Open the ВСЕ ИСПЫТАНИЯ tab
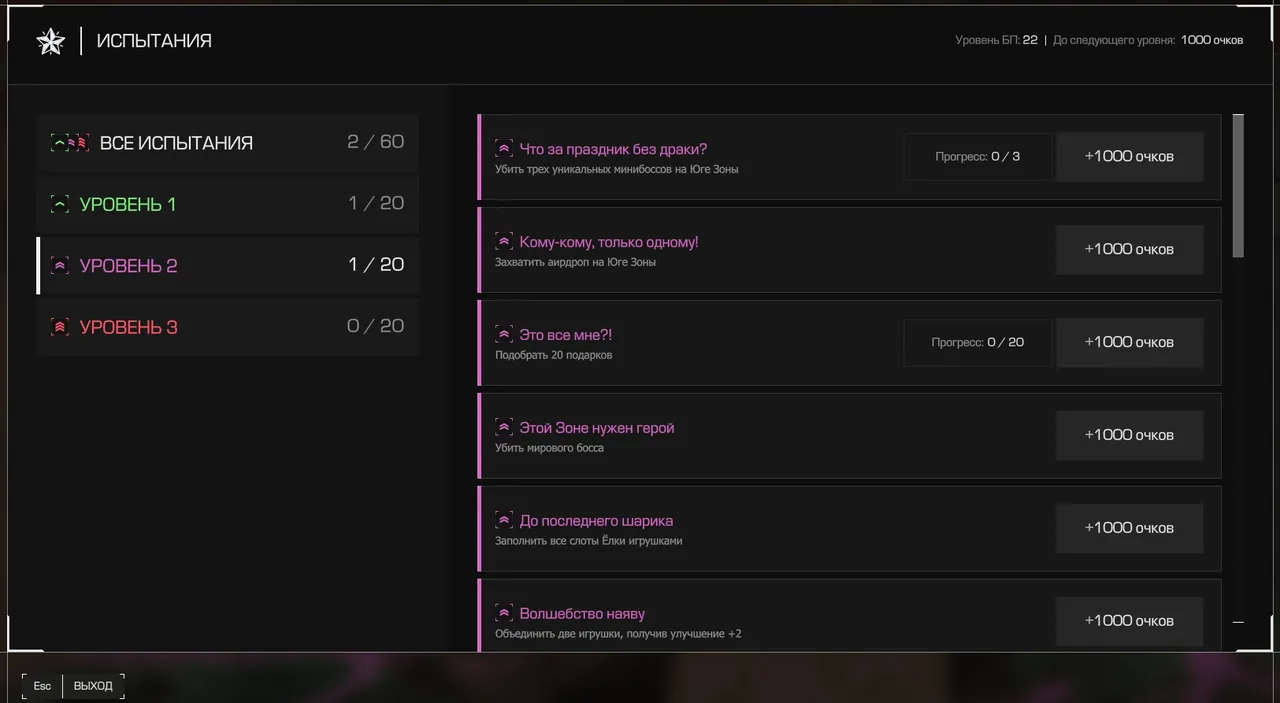This screenshot has height=703, width=1280. [x=228, y=143]
